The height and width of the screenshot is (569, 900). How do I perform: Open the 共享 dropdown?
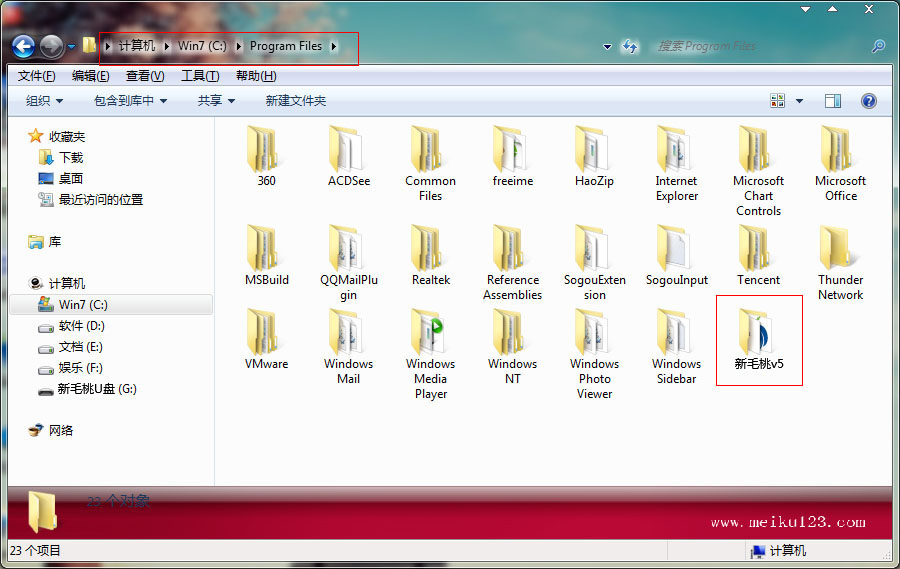click(x=216, y=101)
